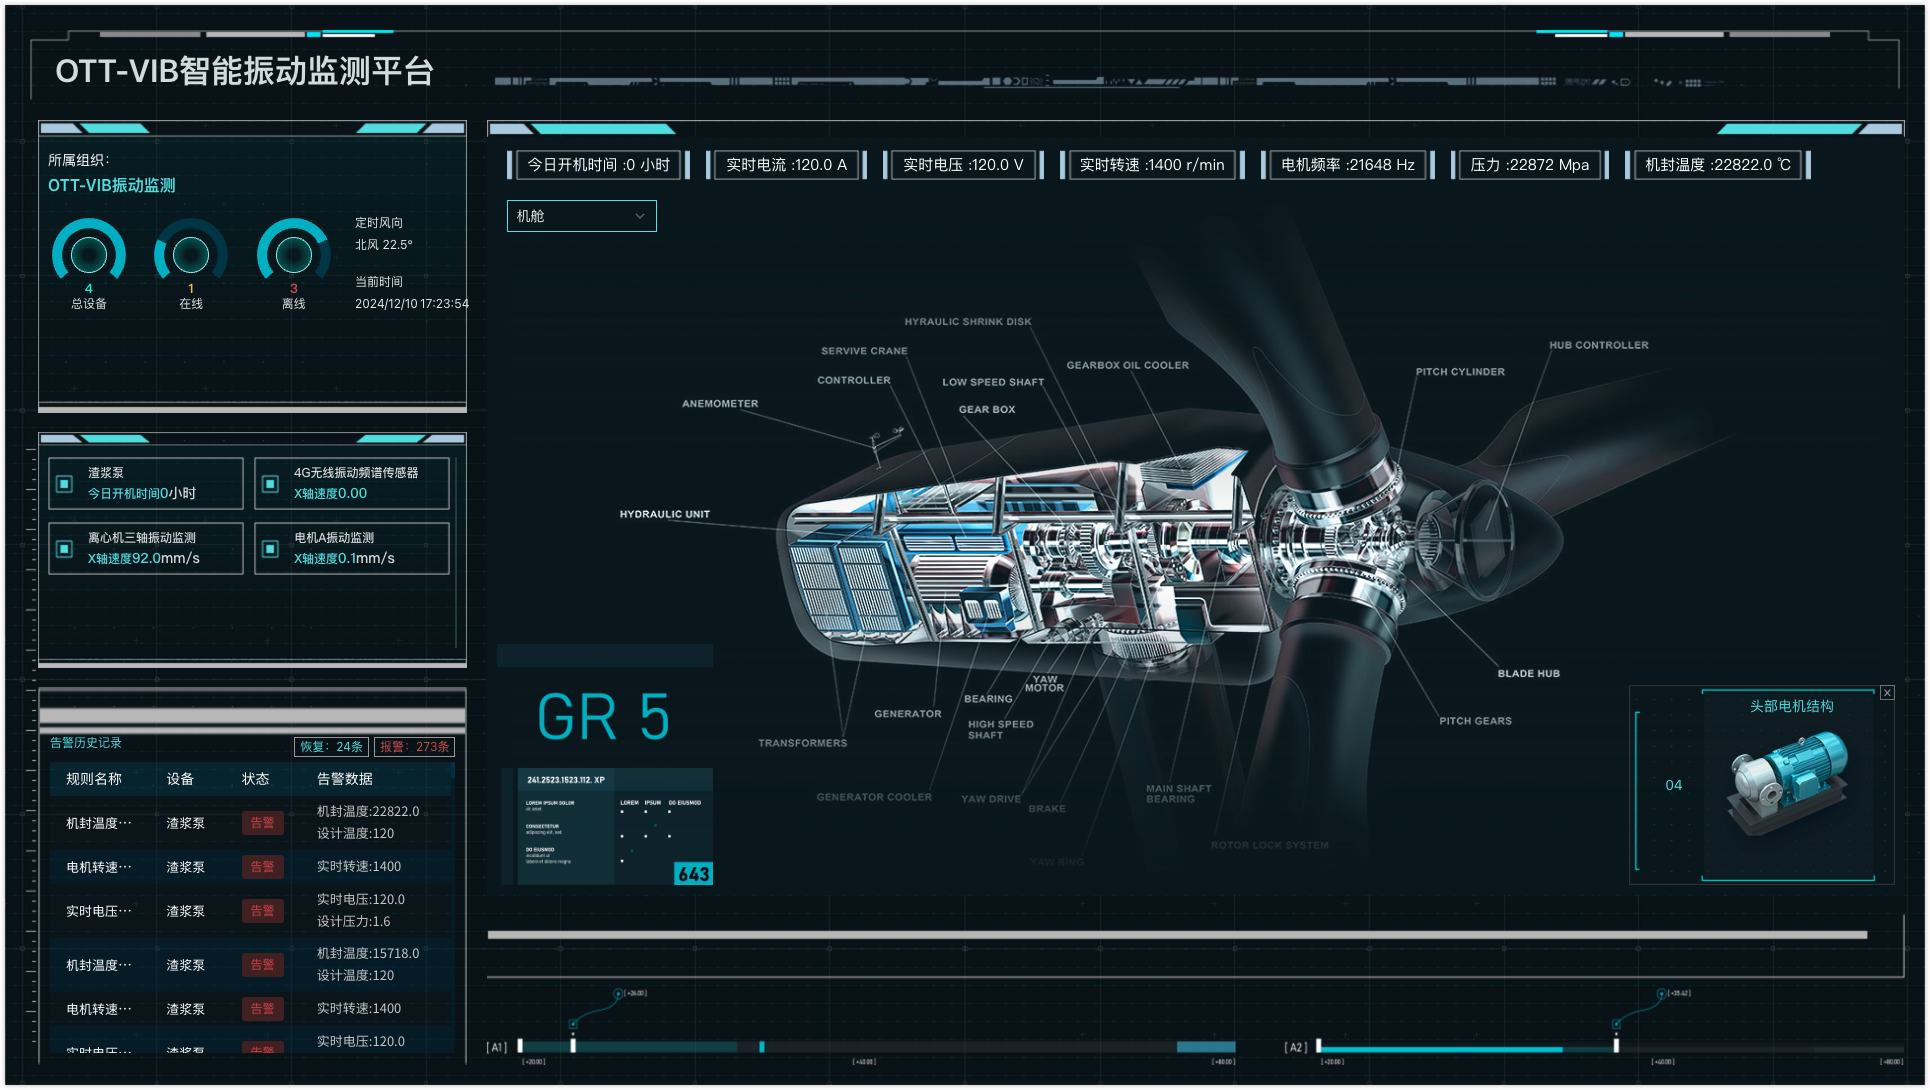Click the 总设备 gauge icon

(89, 254)
